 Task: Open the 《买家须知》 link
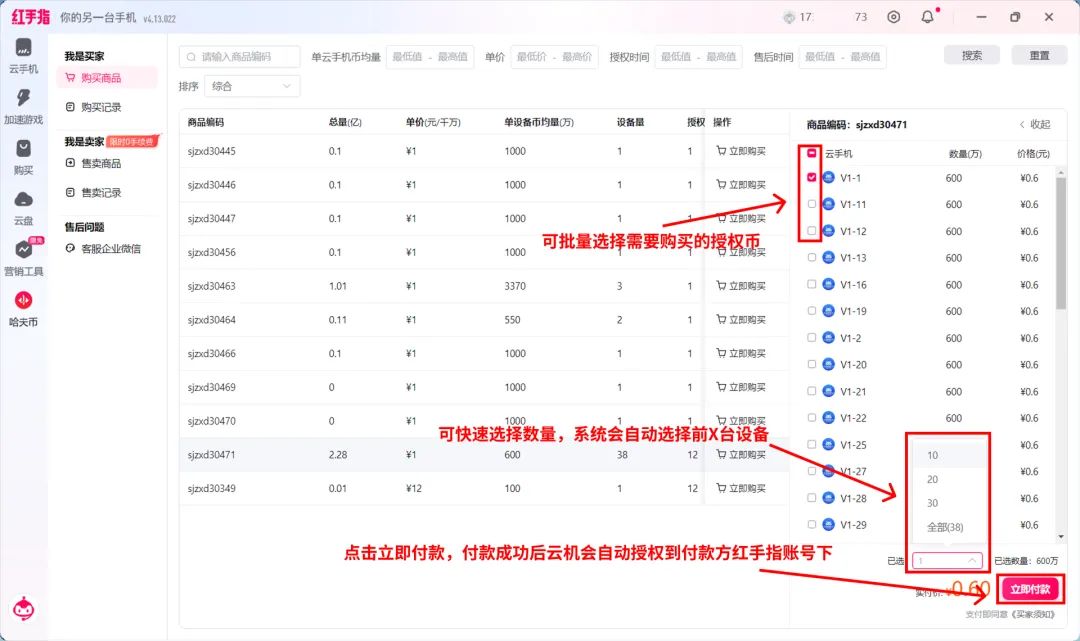[1031, 614]
